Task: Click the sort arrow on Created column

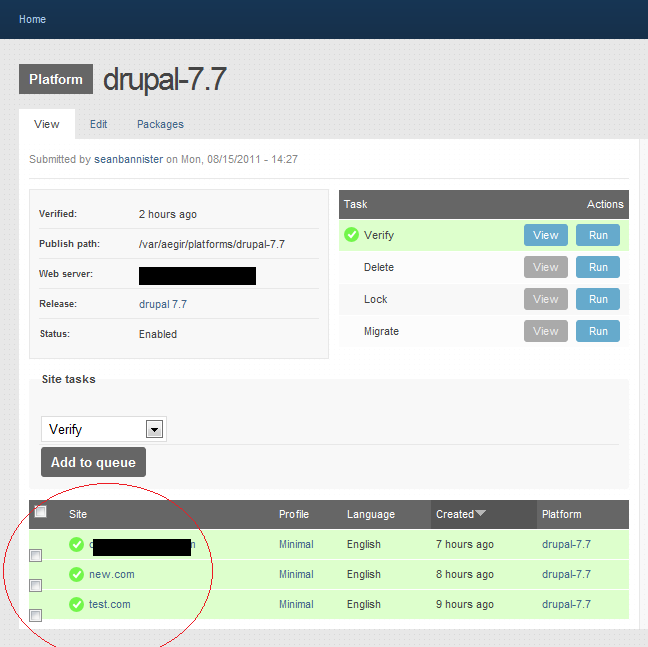Action: [480, 513]
